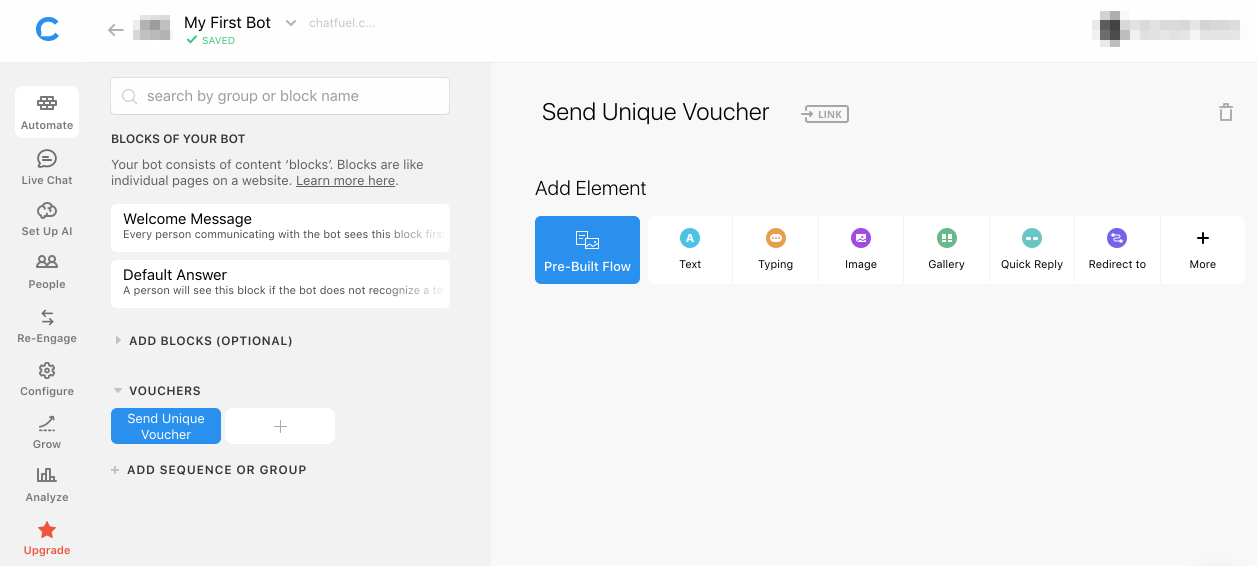Screen dimensions: 1257x566
Task: Open Set Up AI section
Action: (47, 219)
